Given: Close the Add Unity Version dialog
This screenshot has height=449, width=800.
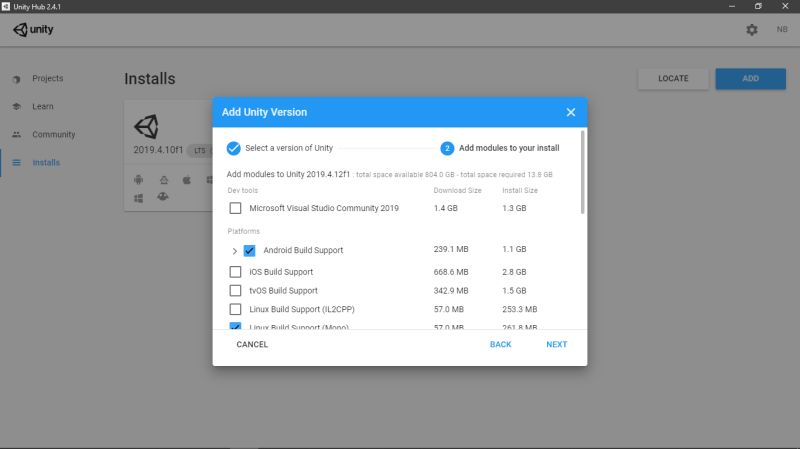Looking at the screenshot, I should coord(570,112).
